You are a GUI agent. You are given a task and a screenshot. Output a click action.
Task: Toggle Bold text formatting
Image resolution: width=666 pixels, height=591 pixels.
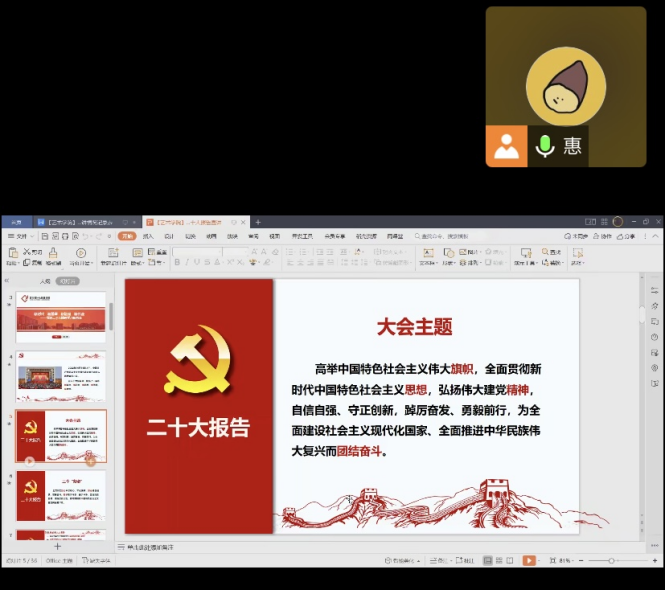pyautogui.click(x=177, y=263)
